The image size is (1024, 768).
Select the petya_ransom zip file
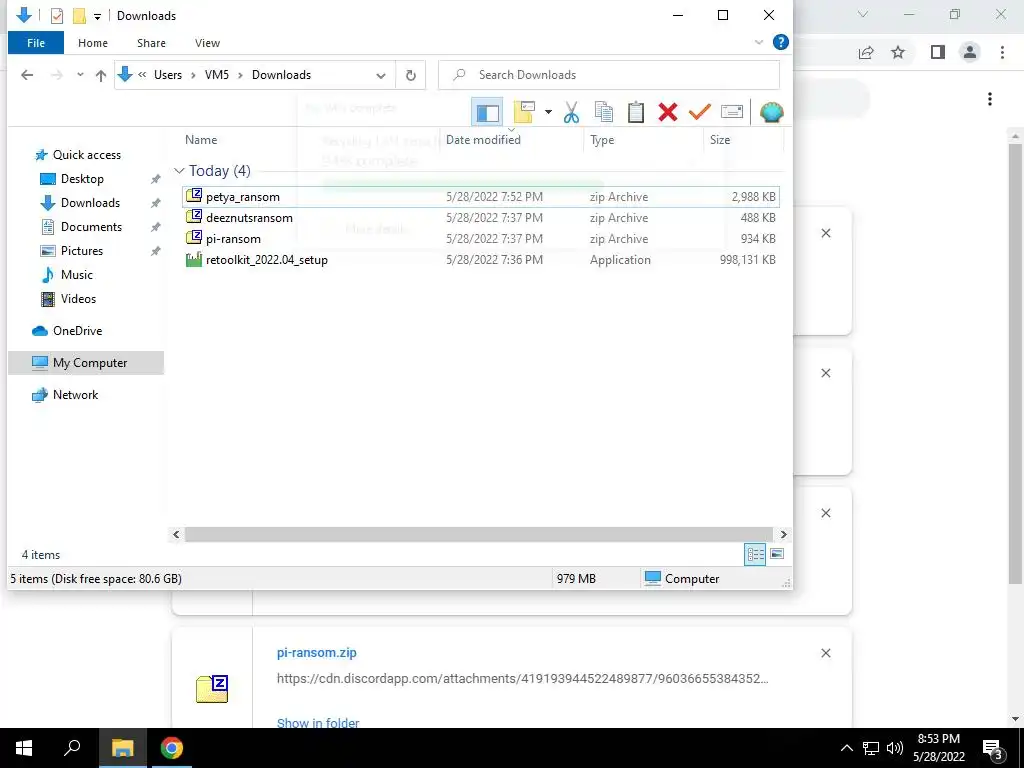[x=481, y=197]
